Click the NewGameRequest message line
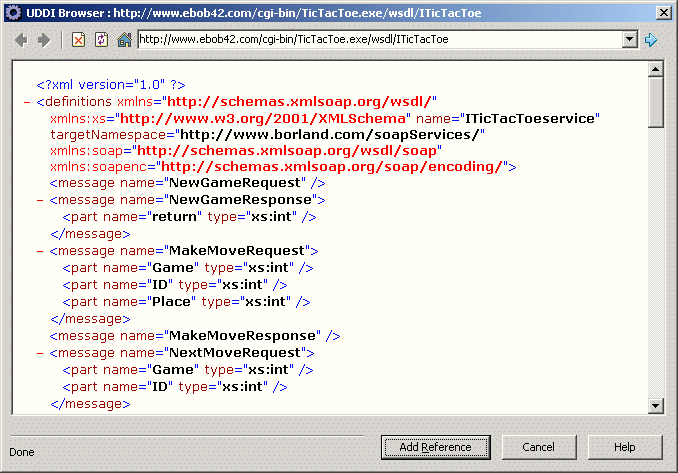Image resolution: width=678 pixels, height=473 pixels. pyautogui.click(x=187, y=183)
